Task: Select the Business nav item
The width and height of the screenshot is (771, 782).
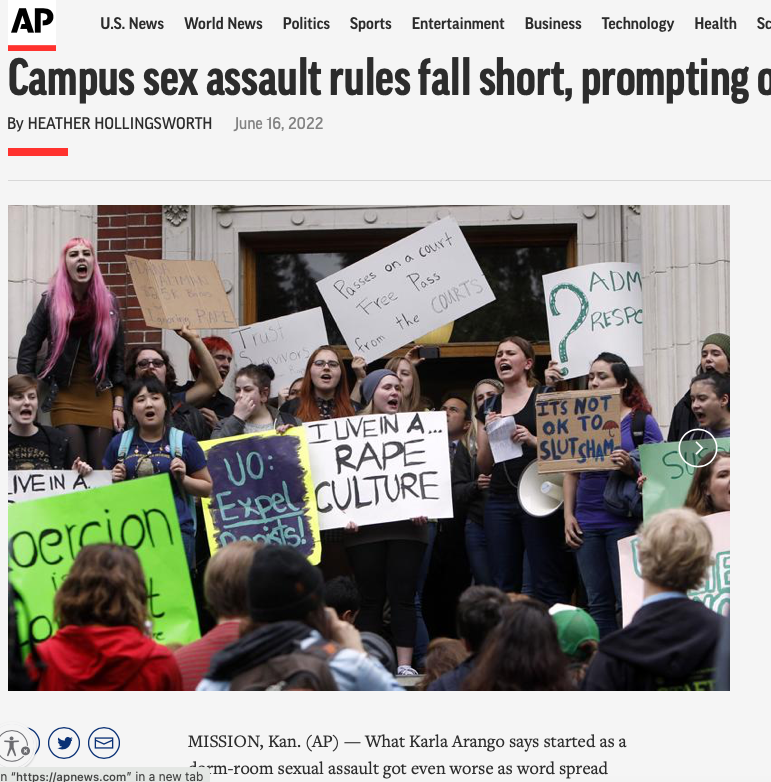Action: [x=553, y=23]
